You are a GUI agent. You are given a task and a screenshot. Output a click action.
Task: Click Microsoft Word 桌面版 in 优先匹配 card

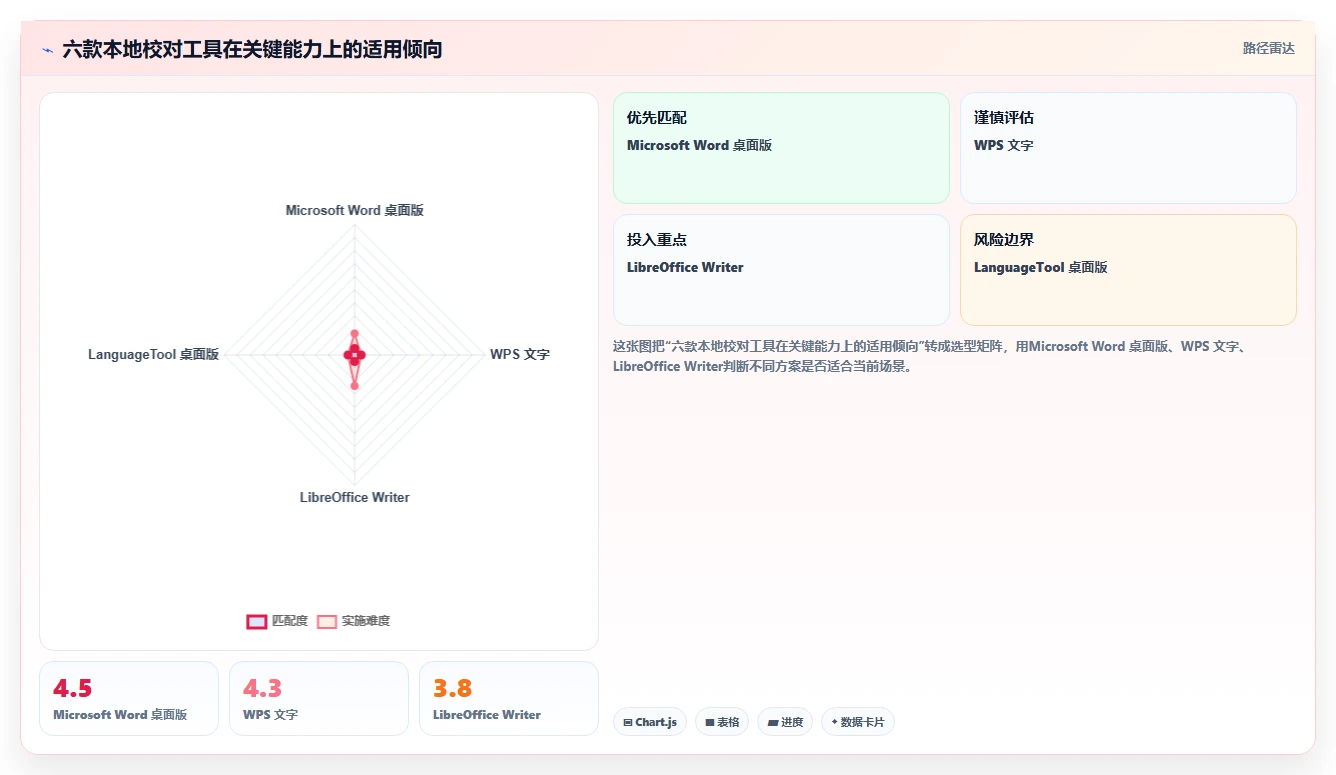700,145
